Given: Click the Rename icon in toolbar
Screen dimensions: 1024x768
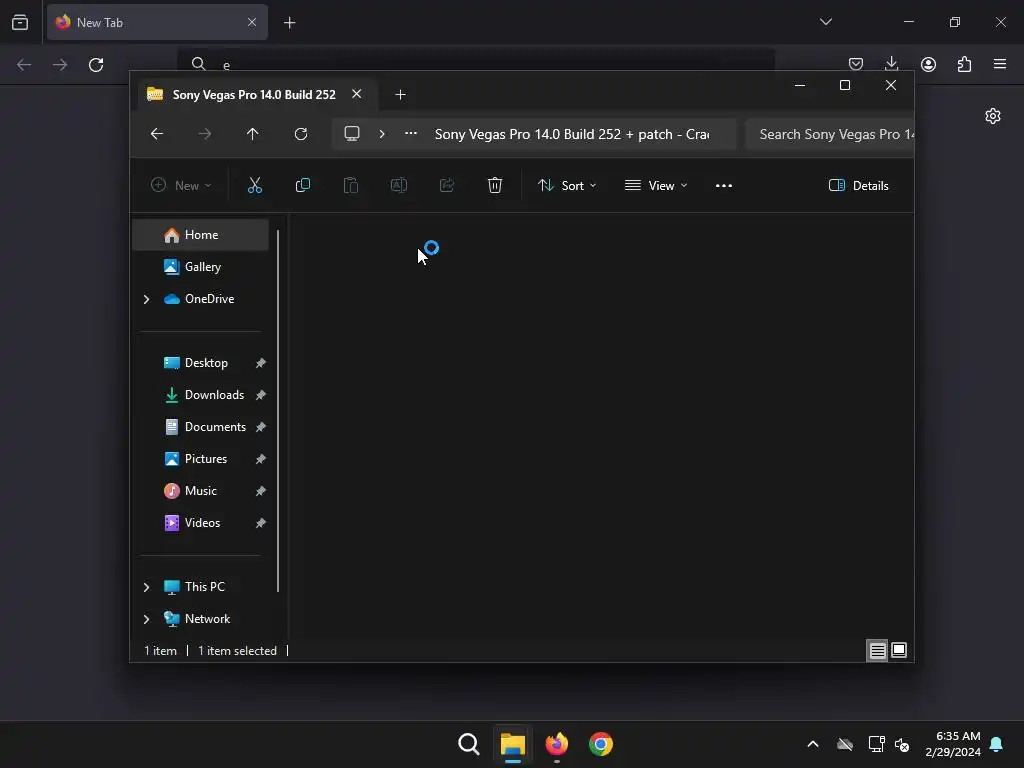Looking at the screenshot, I should (x=398, y=185).
